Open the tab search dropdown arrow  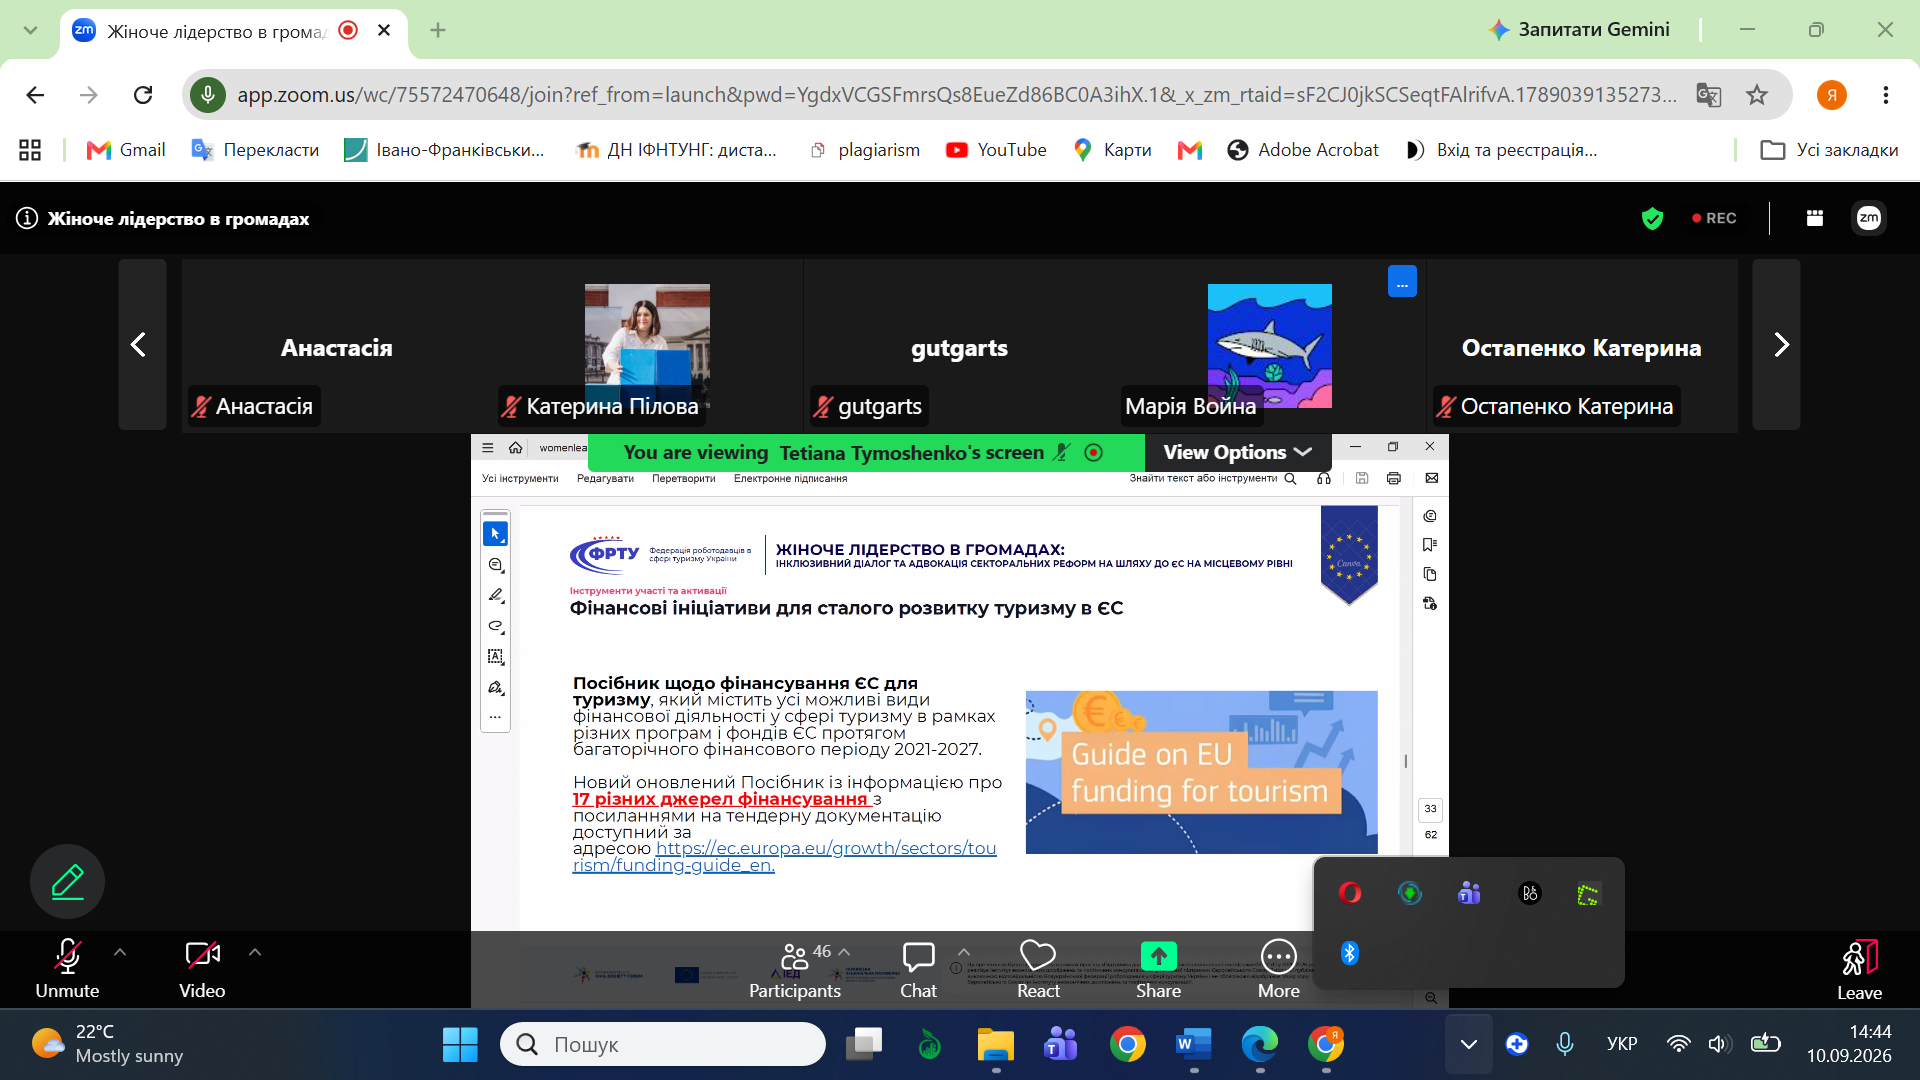(30, 30)
